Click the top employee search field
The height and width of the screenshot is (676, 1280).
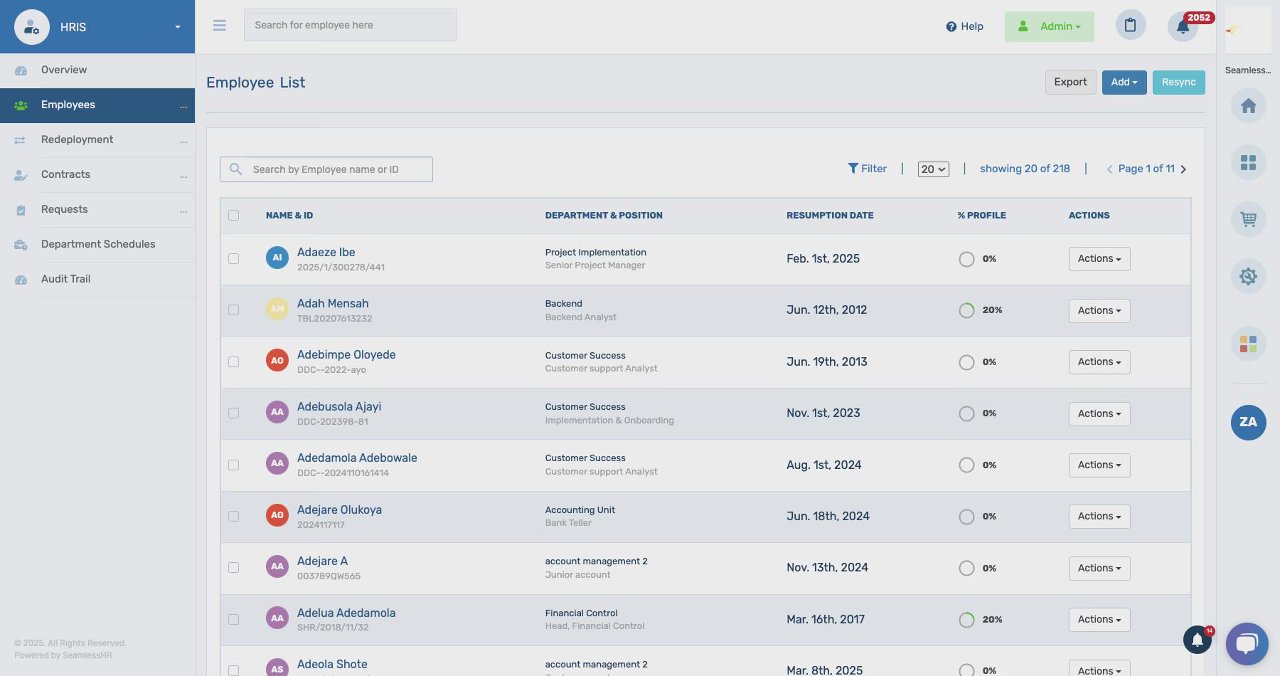(350, 25)
